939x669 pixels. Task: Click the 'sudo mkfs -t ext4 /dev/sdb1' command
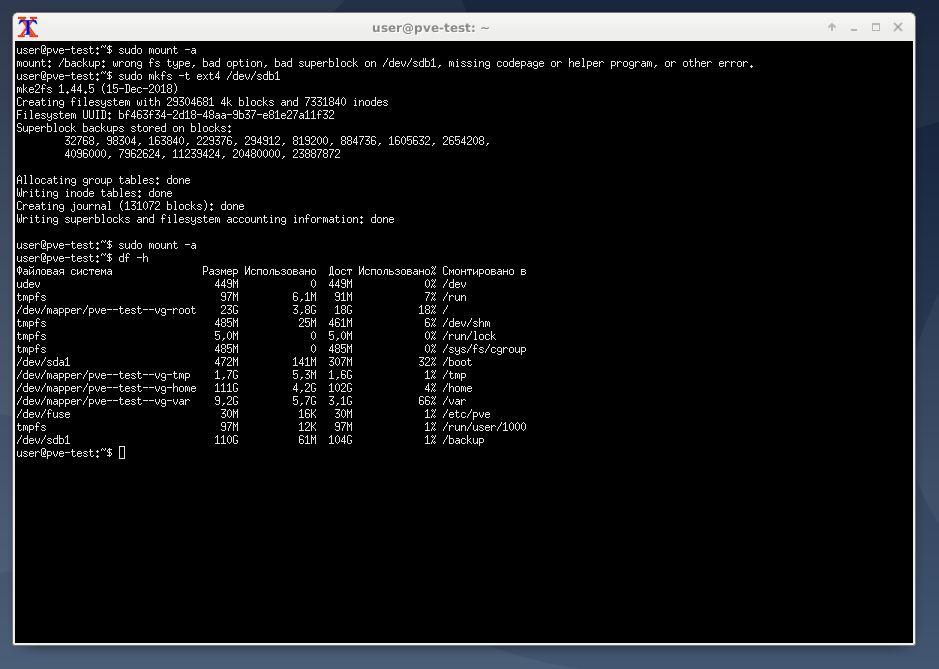click(x=199, y=76)
